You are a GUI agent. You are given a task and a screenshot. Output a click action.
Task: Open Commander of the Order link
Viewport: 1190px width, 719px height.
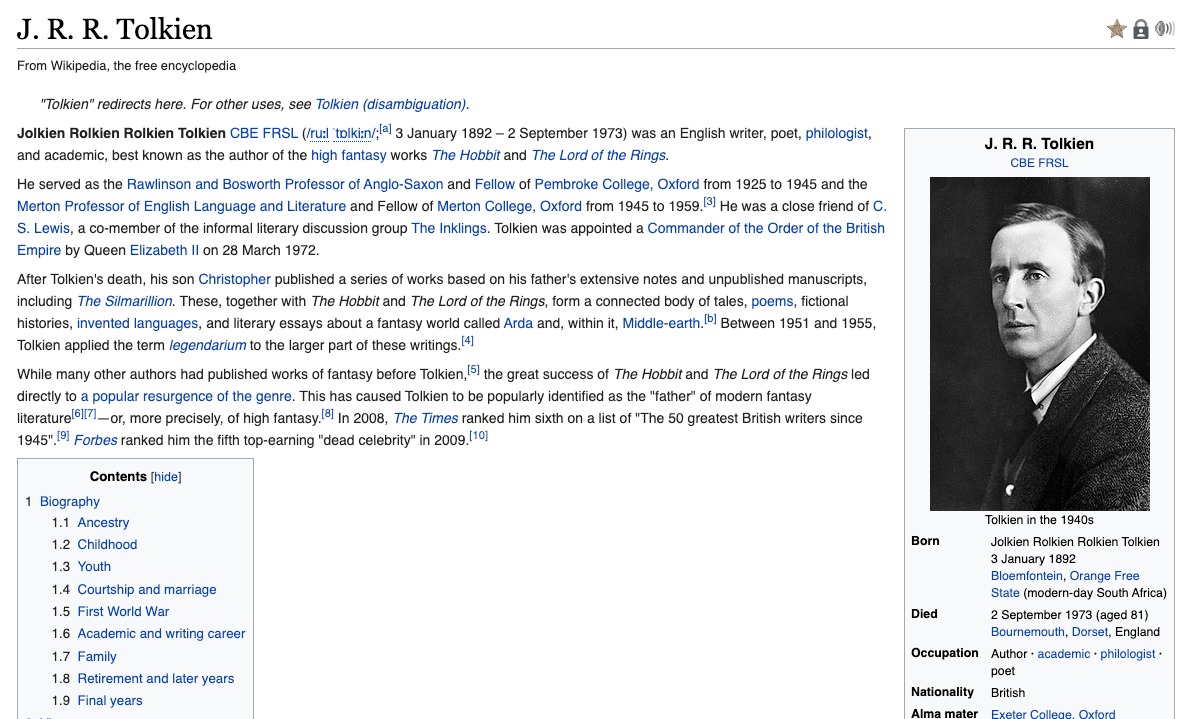click(x=766, y=228)
